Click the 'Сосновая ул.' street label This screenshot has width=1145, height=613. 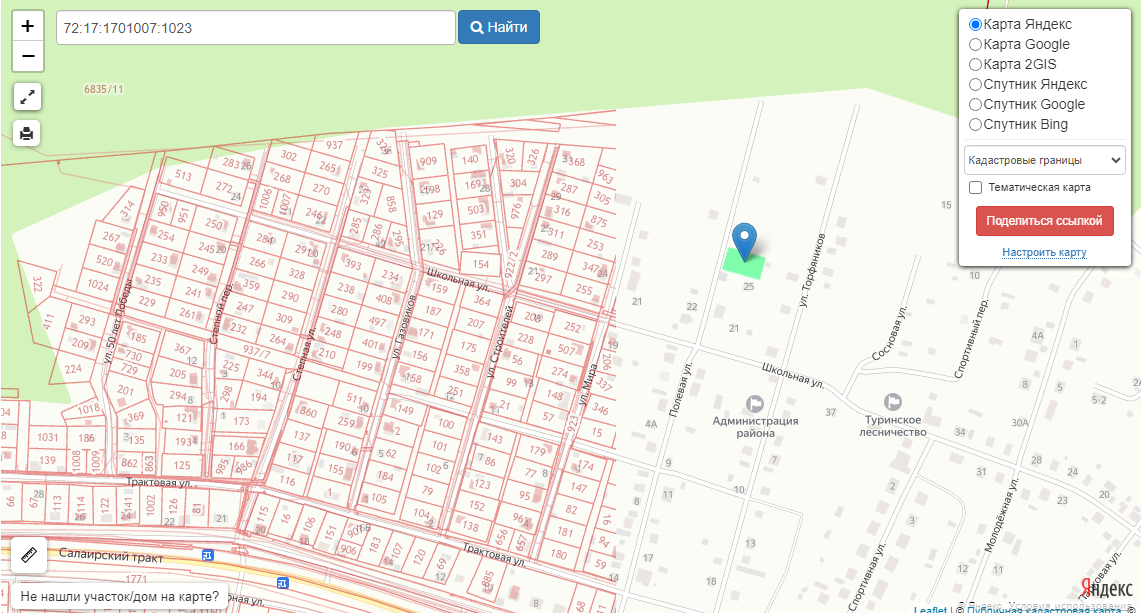(889, 333)
